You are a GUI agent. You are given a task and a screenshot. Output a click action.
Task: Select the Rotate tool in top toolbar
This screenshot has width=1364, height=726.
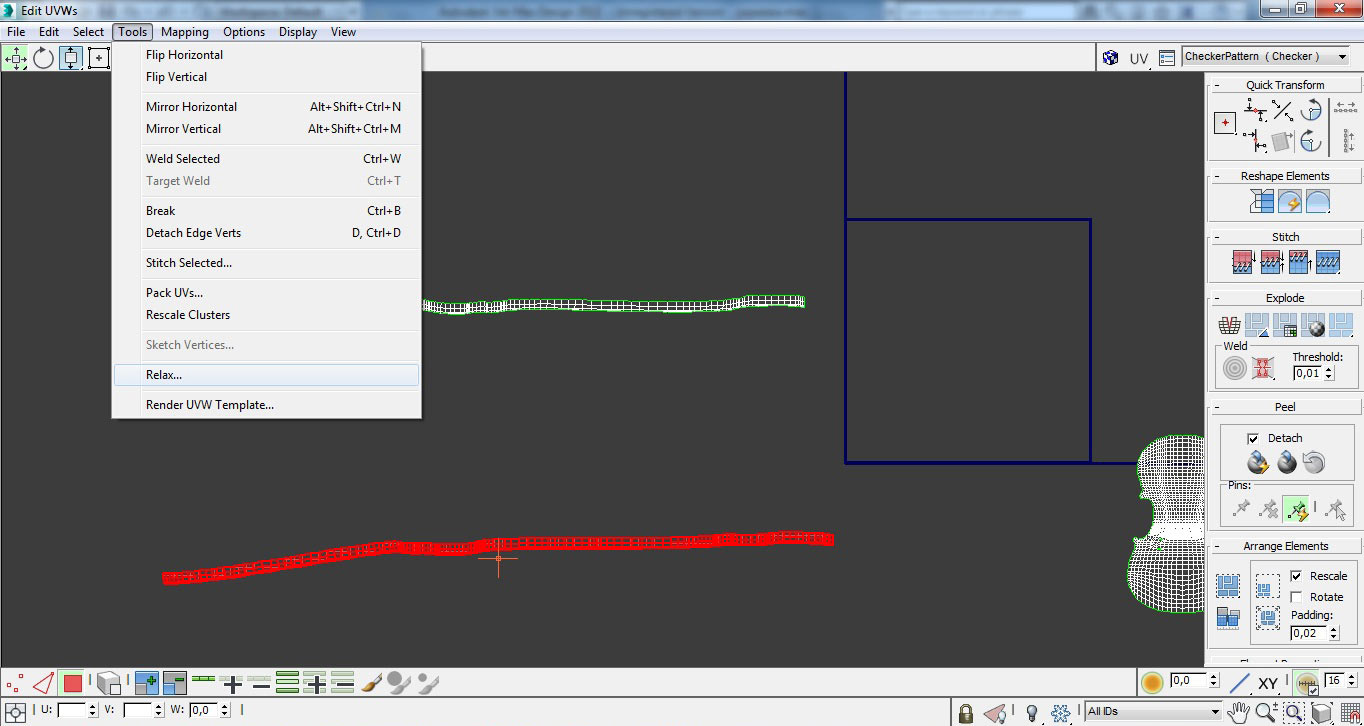coord(43,58)
